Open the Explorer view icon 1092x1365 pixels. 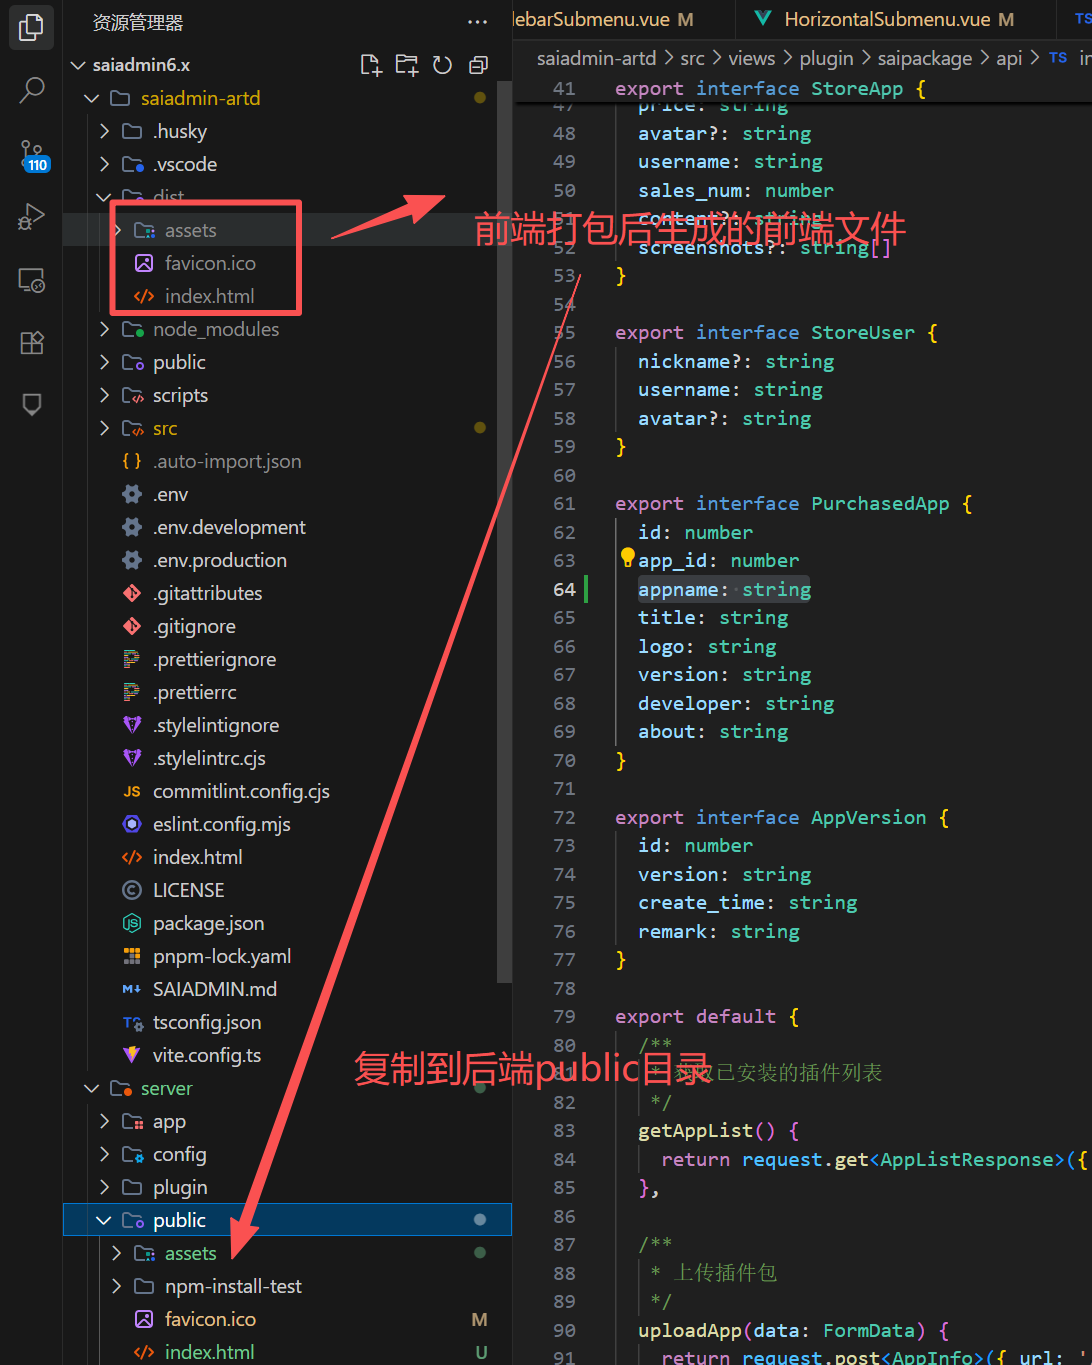tap(31, 27)
